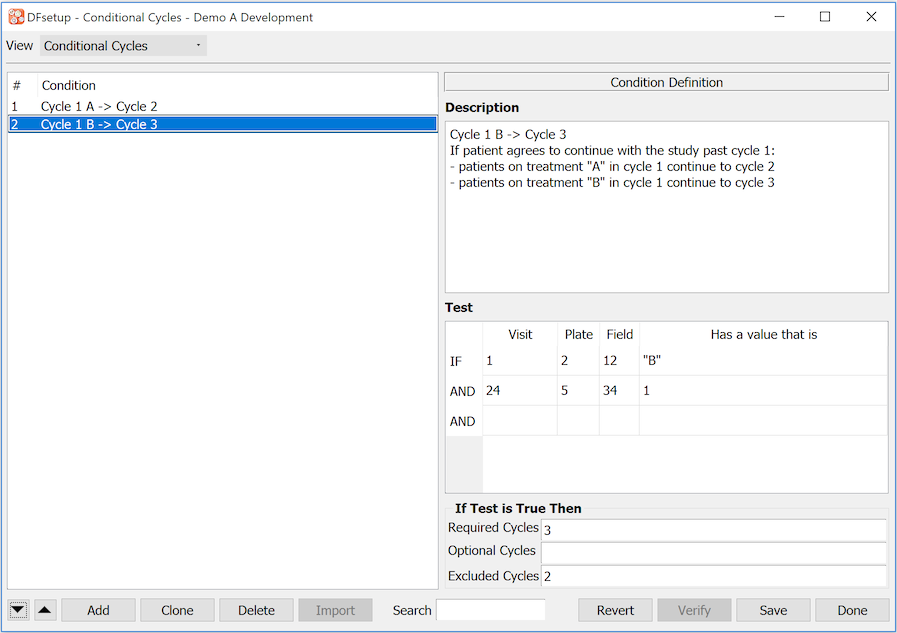Edit the Excluded Cycles field
897x633 pixels.
713,576
